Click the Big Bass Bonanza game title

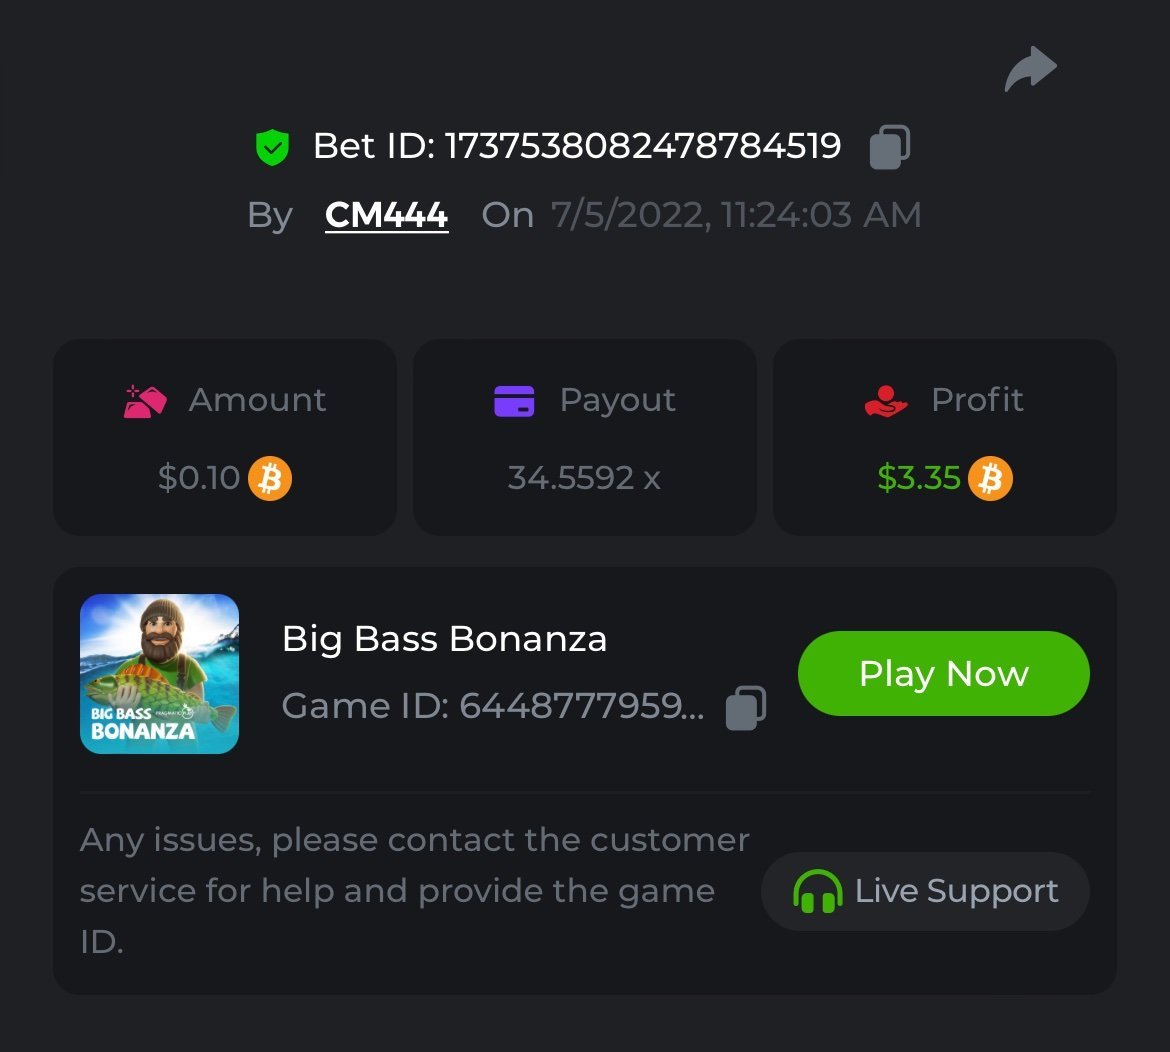tap(444, 639)
